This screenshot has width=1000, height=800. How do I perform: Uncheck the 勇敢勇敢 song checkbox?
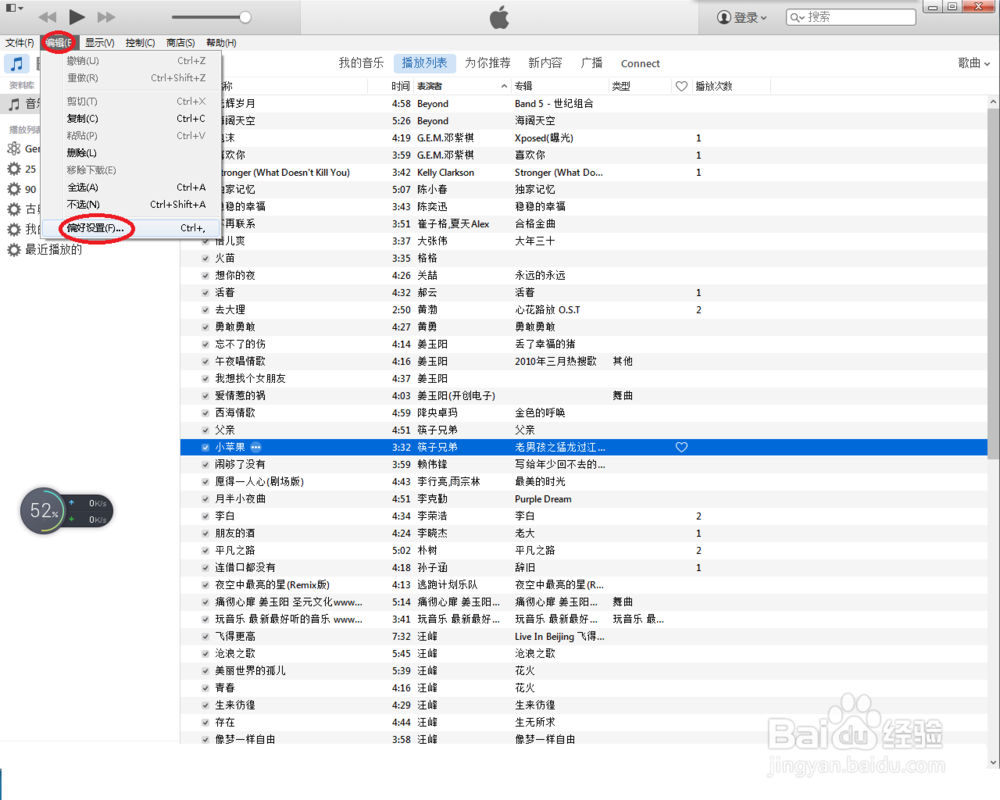(205, 327)
